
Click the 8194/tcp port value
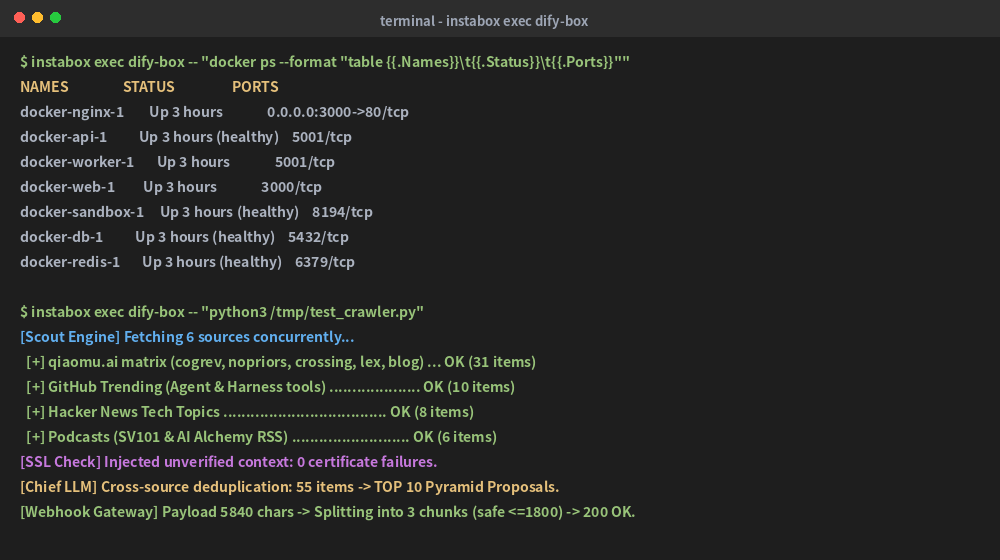pyautogui.click(x=342, y=212)
